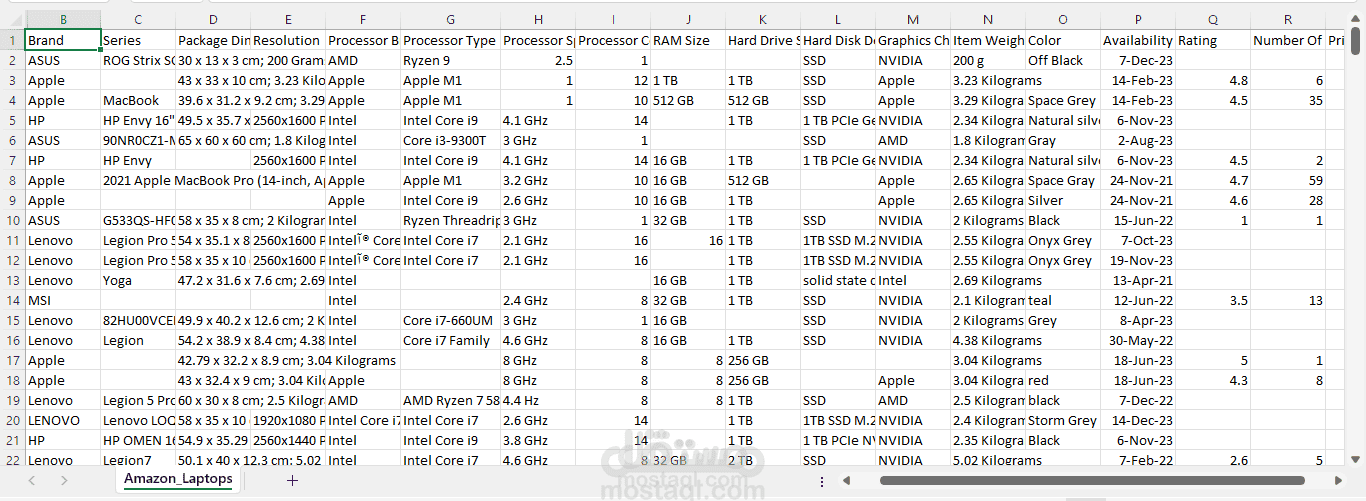Select the 30-May-22 availability cell
1366x501 pixels.
pyautogui.click(x=1138, y=341)
